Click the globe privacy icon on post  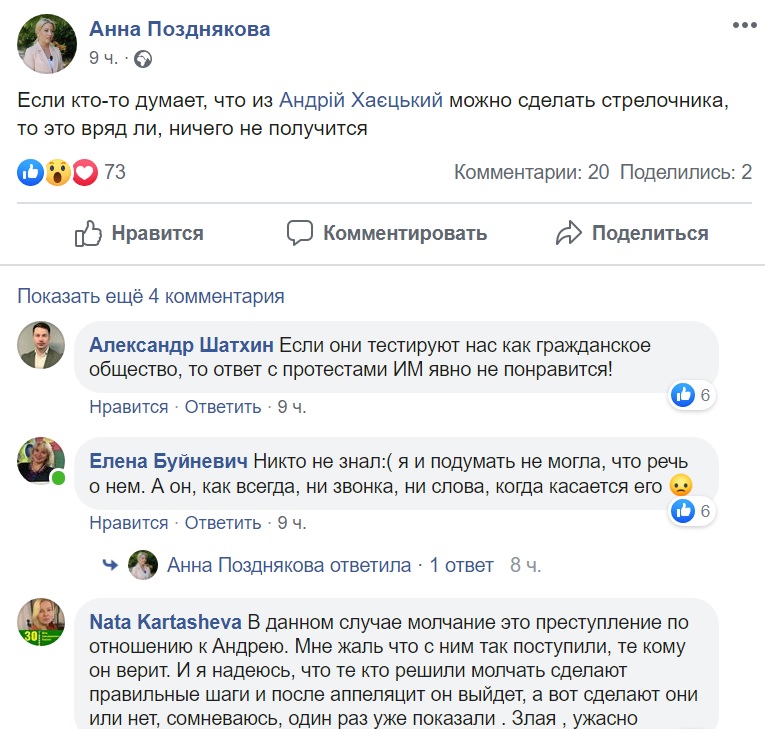click(x=142, y=59)
